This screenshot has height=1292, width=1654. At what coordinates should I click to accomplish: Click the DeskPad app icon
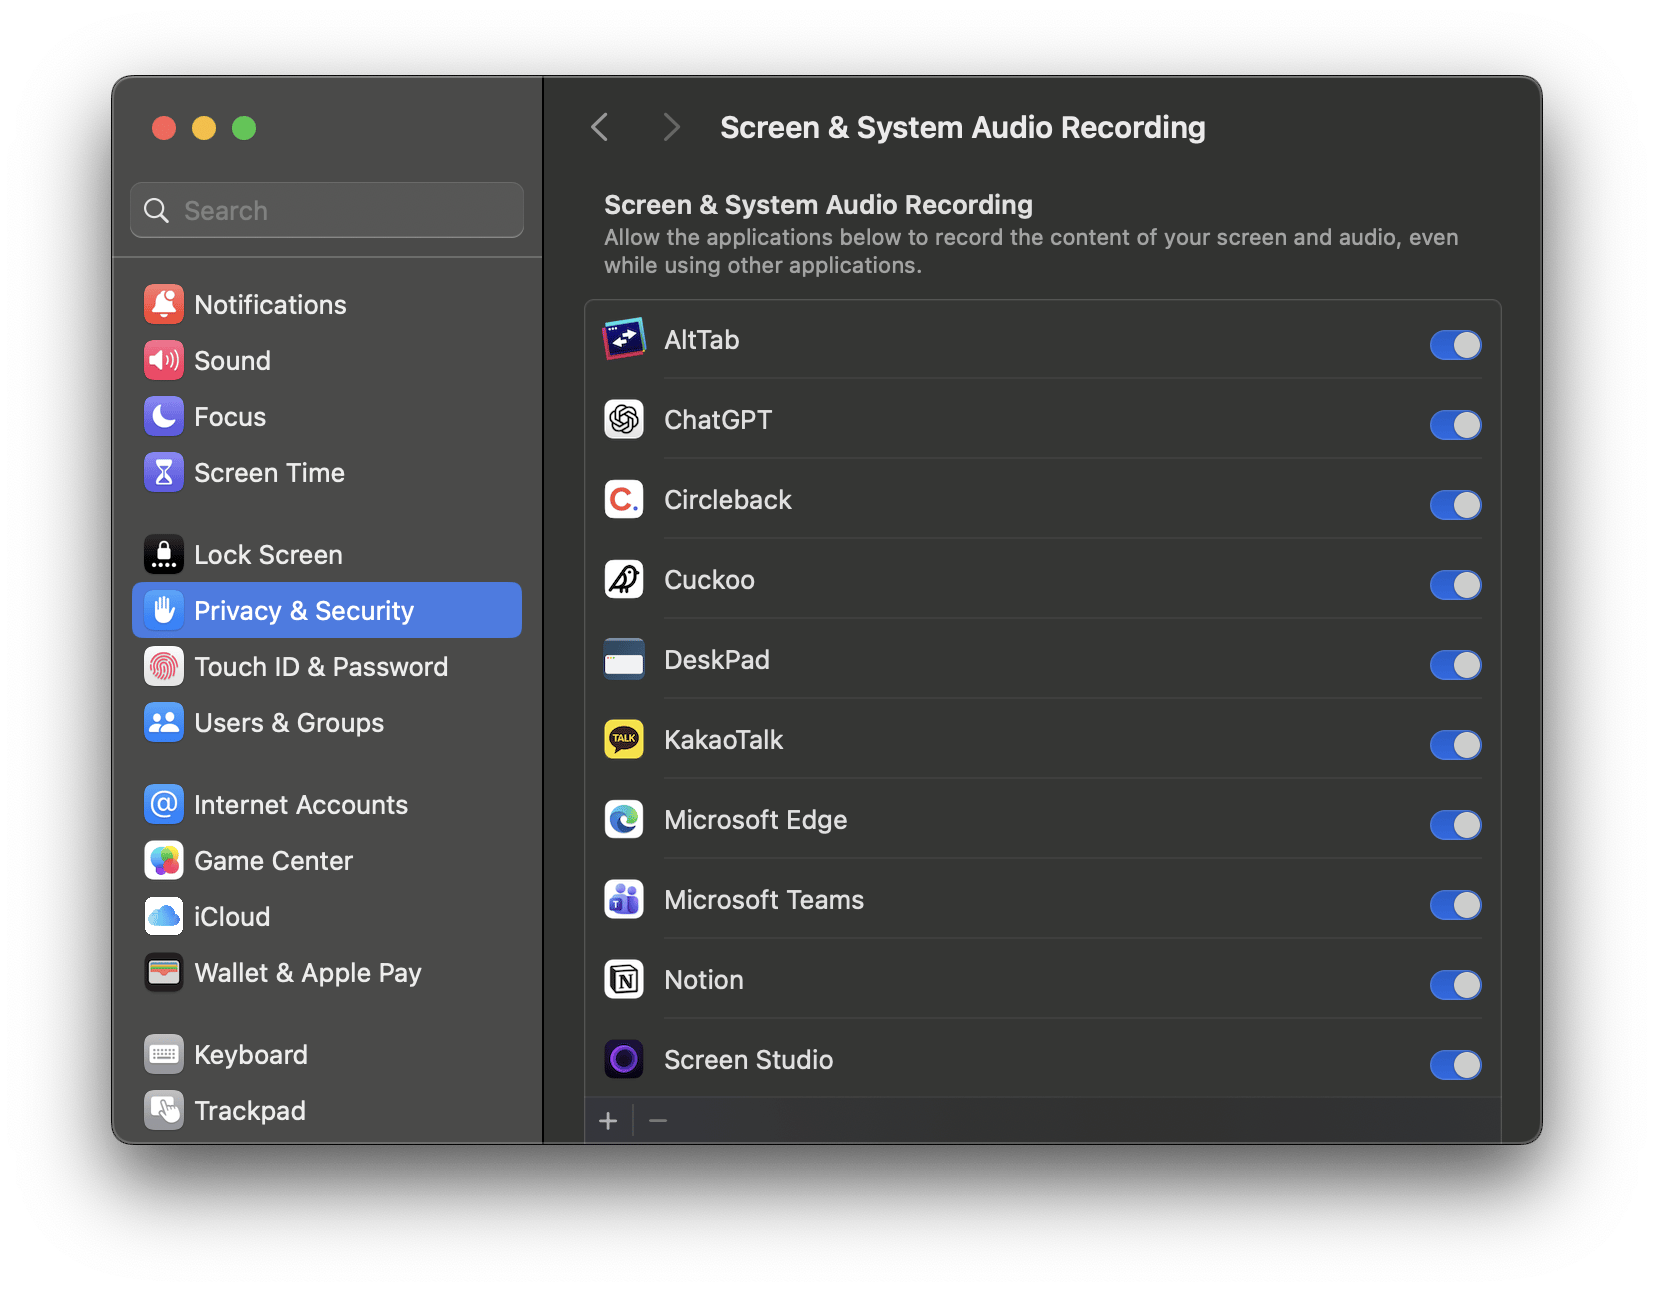click(624, 659)
